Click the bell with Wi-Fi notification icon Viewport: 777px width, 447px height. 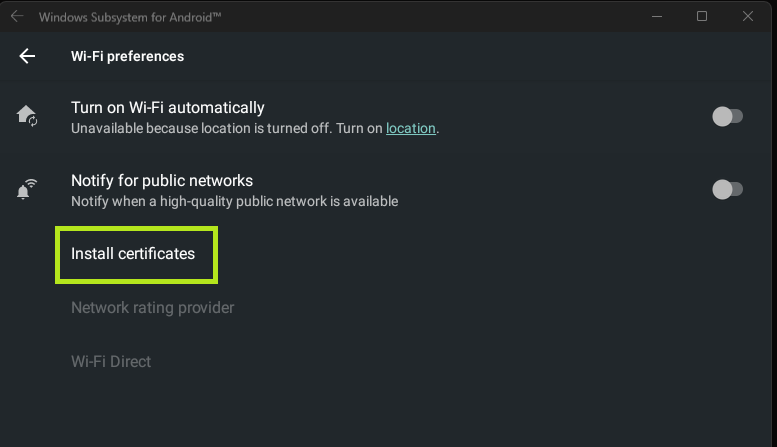(x=27, y=189)
